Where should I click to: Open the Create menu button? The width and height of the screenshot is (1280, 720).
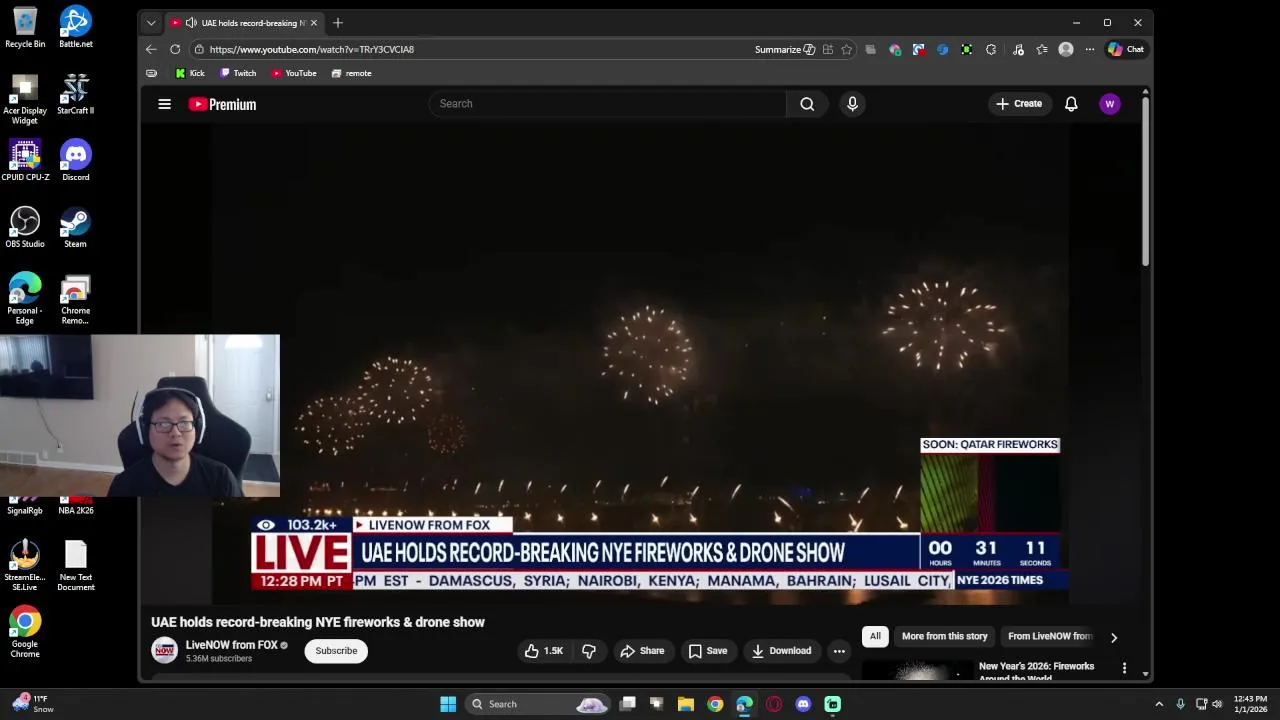tap(1019, 104)
